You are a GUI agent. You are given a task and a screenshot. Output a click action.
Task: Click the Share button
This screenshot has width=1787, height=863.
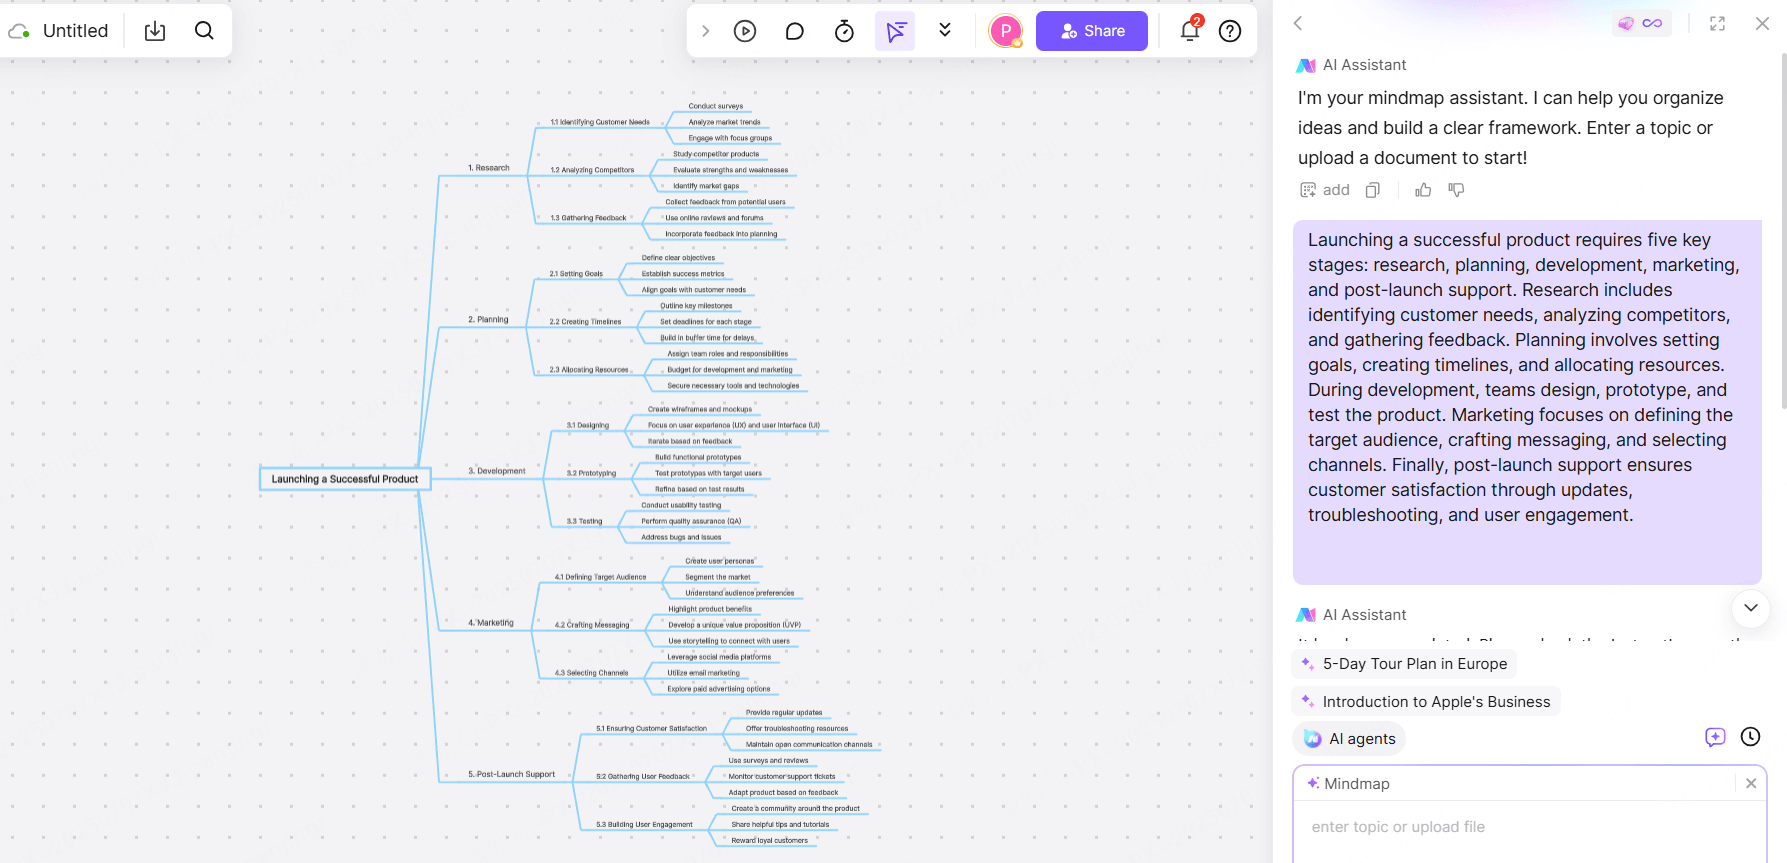click(1092, 31)
